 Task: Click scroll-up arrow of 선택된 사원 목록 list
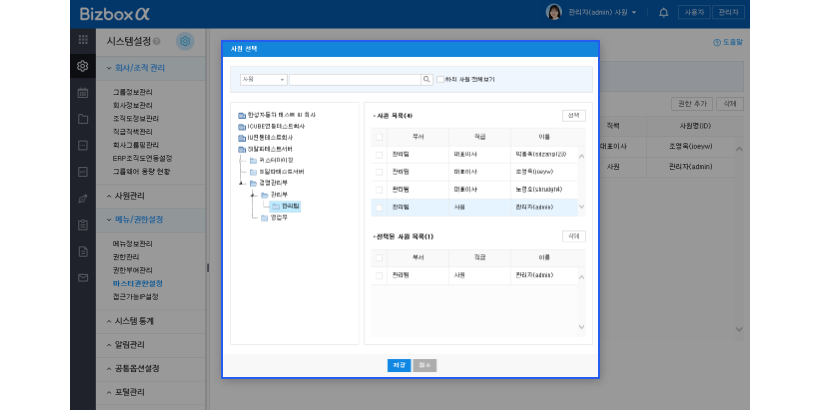[582, 277]
